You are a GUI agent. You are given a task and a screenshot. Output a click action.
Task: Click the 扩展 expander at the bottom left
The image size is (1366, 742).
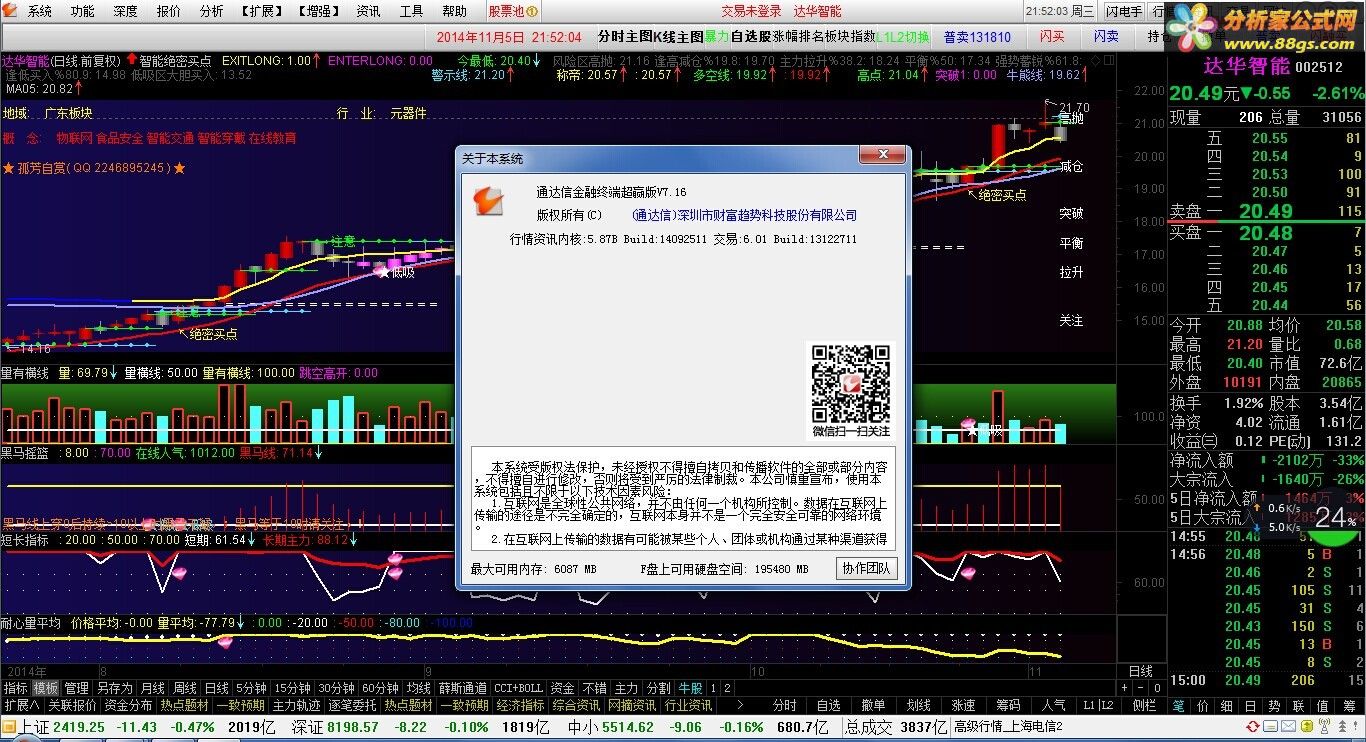21,705
